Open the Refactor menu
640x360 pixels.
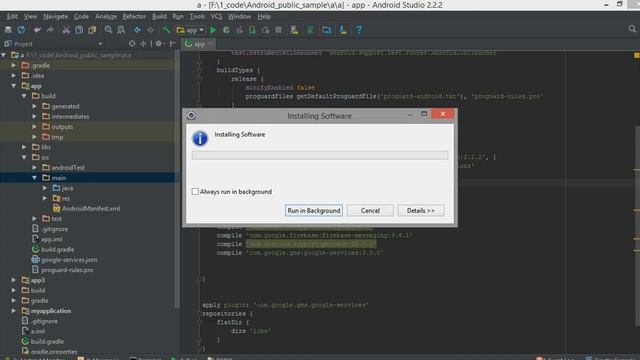tap(134, 16)
